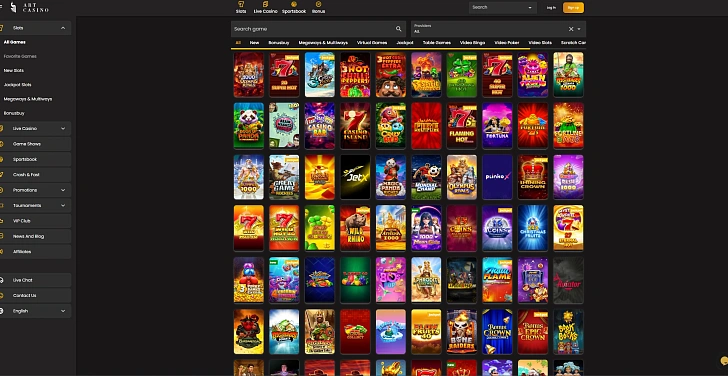Open Bonusbuy in the sidebar
Viewport: 728px width, 376px height.
click(14, 113)
